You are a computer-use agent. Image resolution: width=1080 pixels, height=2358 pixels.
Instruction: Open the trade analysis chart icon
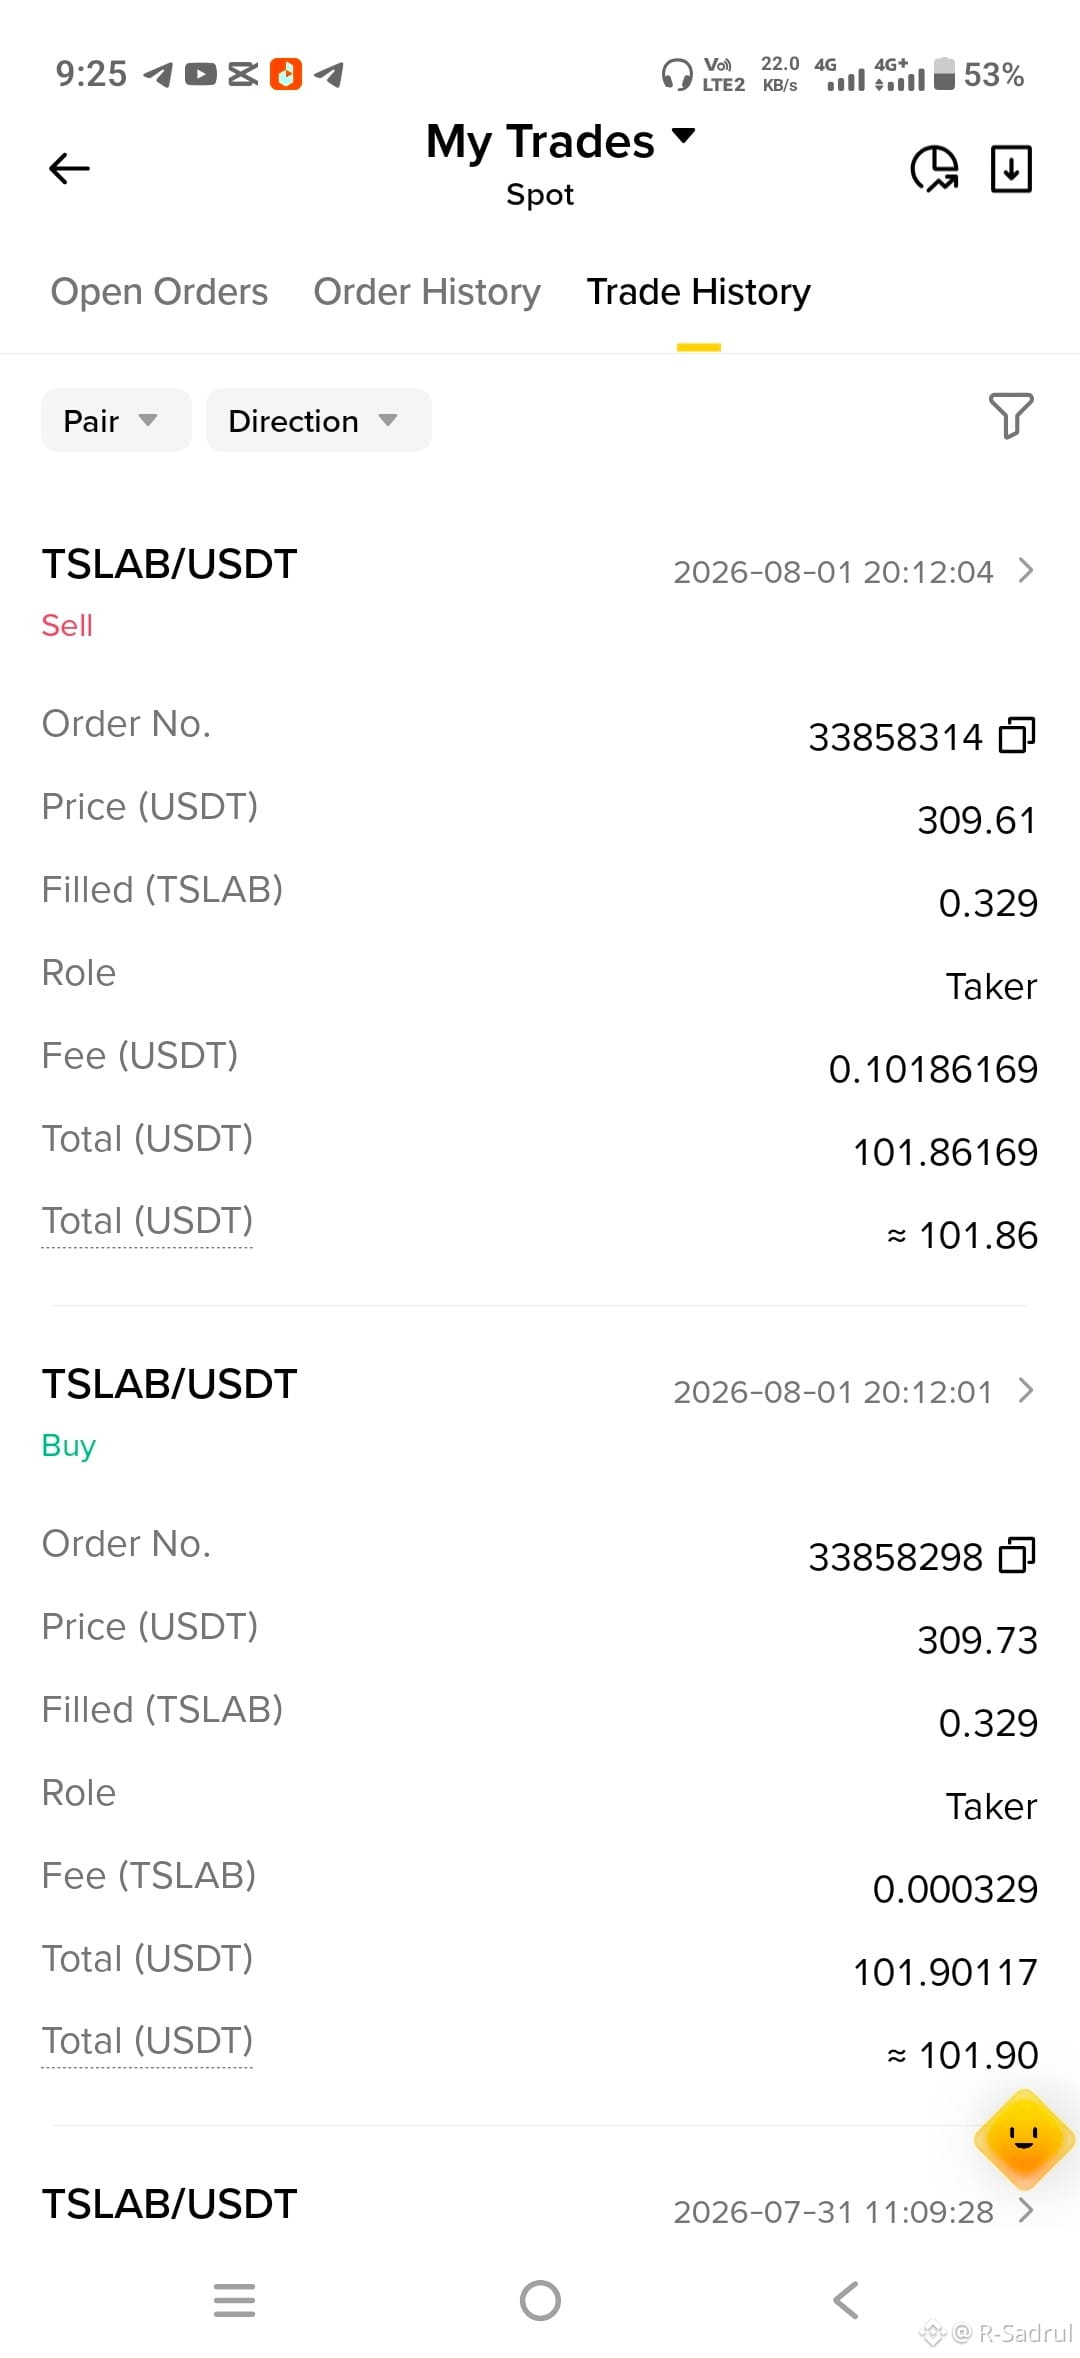(x=934, y=168)
